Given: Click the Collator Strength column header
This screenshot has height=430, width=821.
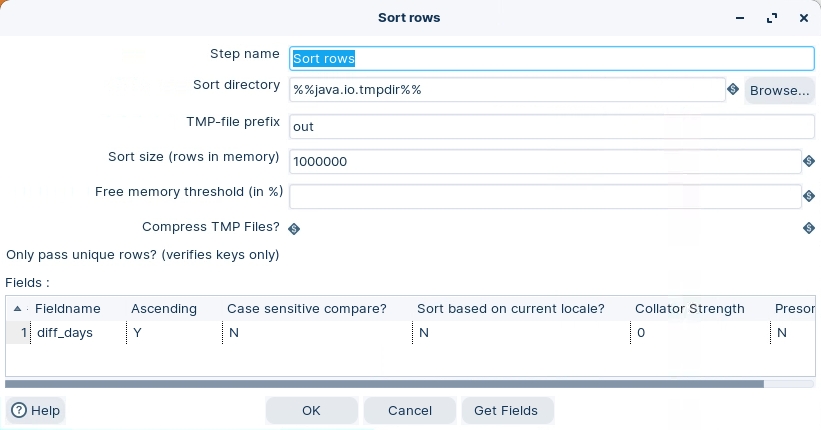Looking at the screenshot, I should point(689,308).
